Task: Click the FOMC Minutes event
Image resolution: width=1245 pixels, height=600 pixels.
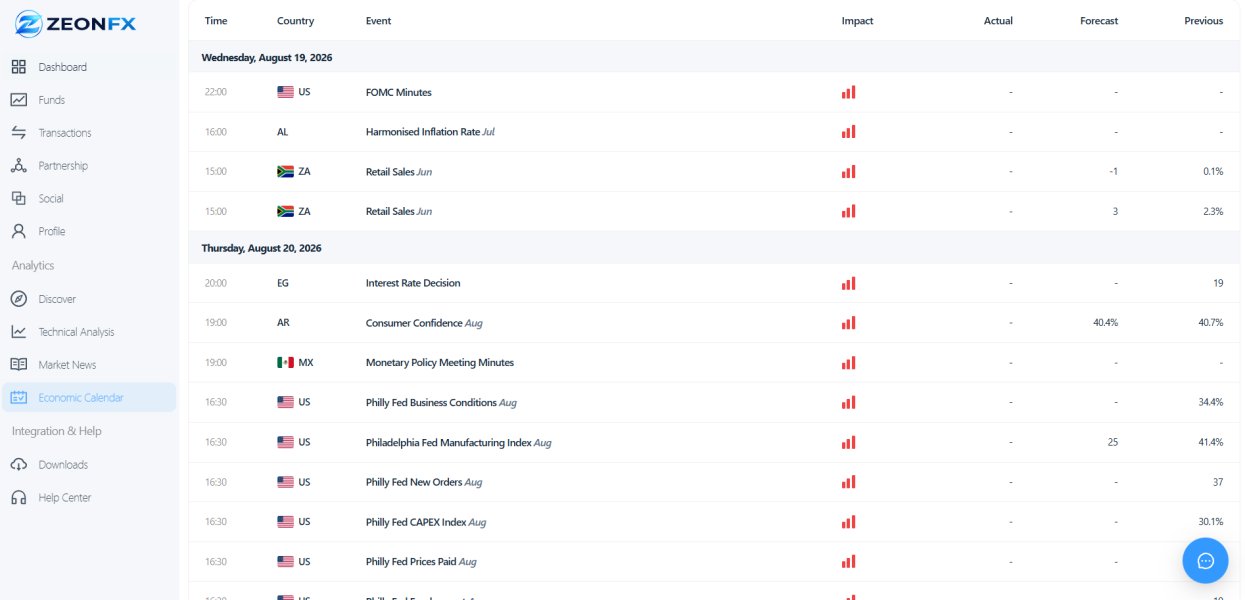Action: [x=399, y=92]
